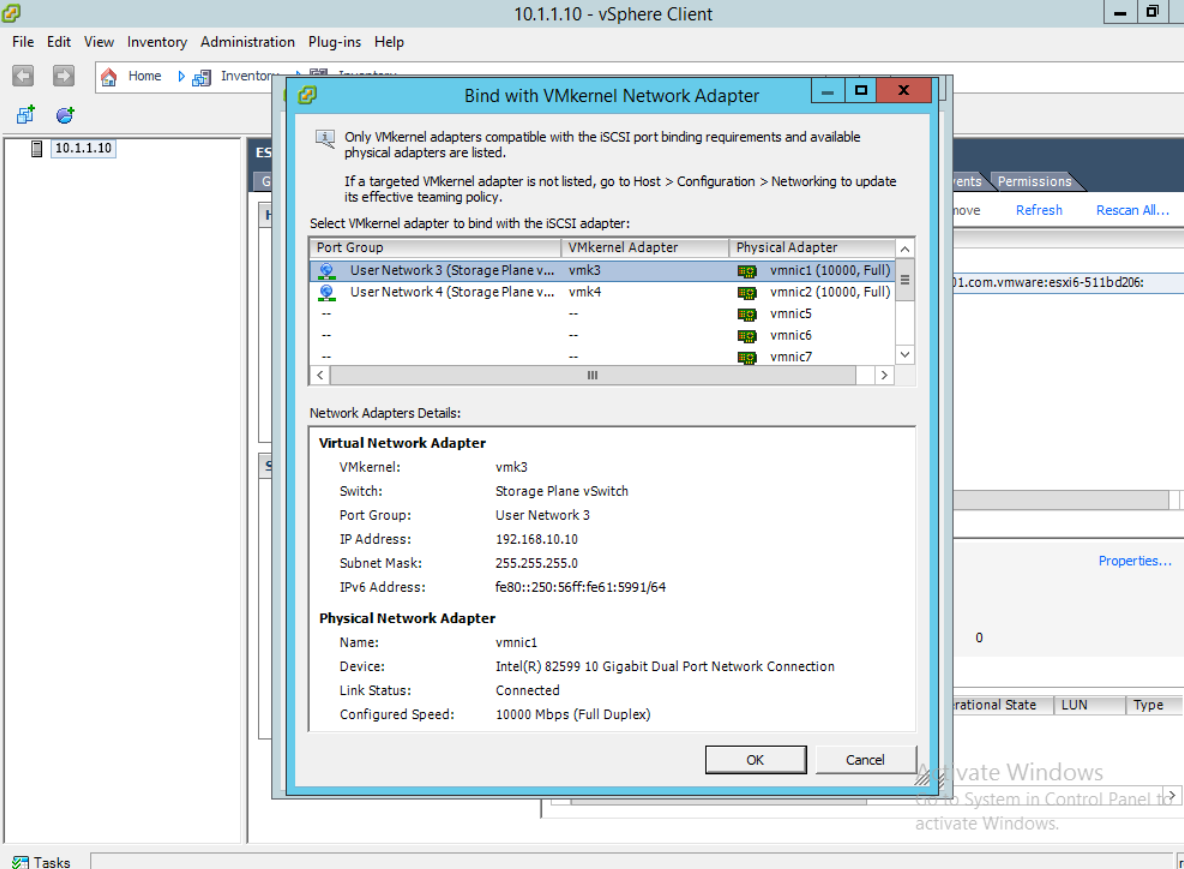
Task: Open the Plug-ins menu
Action: pyautogui.click(x=334, y=42)
